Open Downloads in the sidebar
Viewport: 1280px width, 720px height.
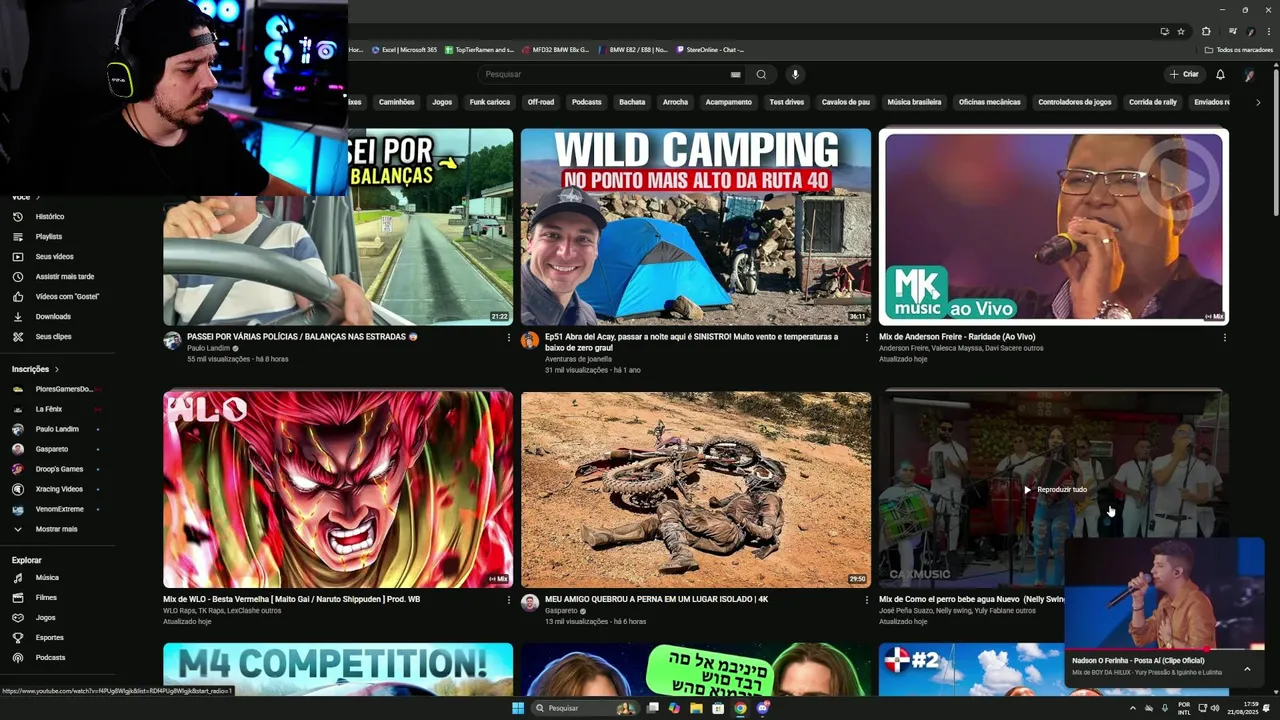tap(53, 316)
